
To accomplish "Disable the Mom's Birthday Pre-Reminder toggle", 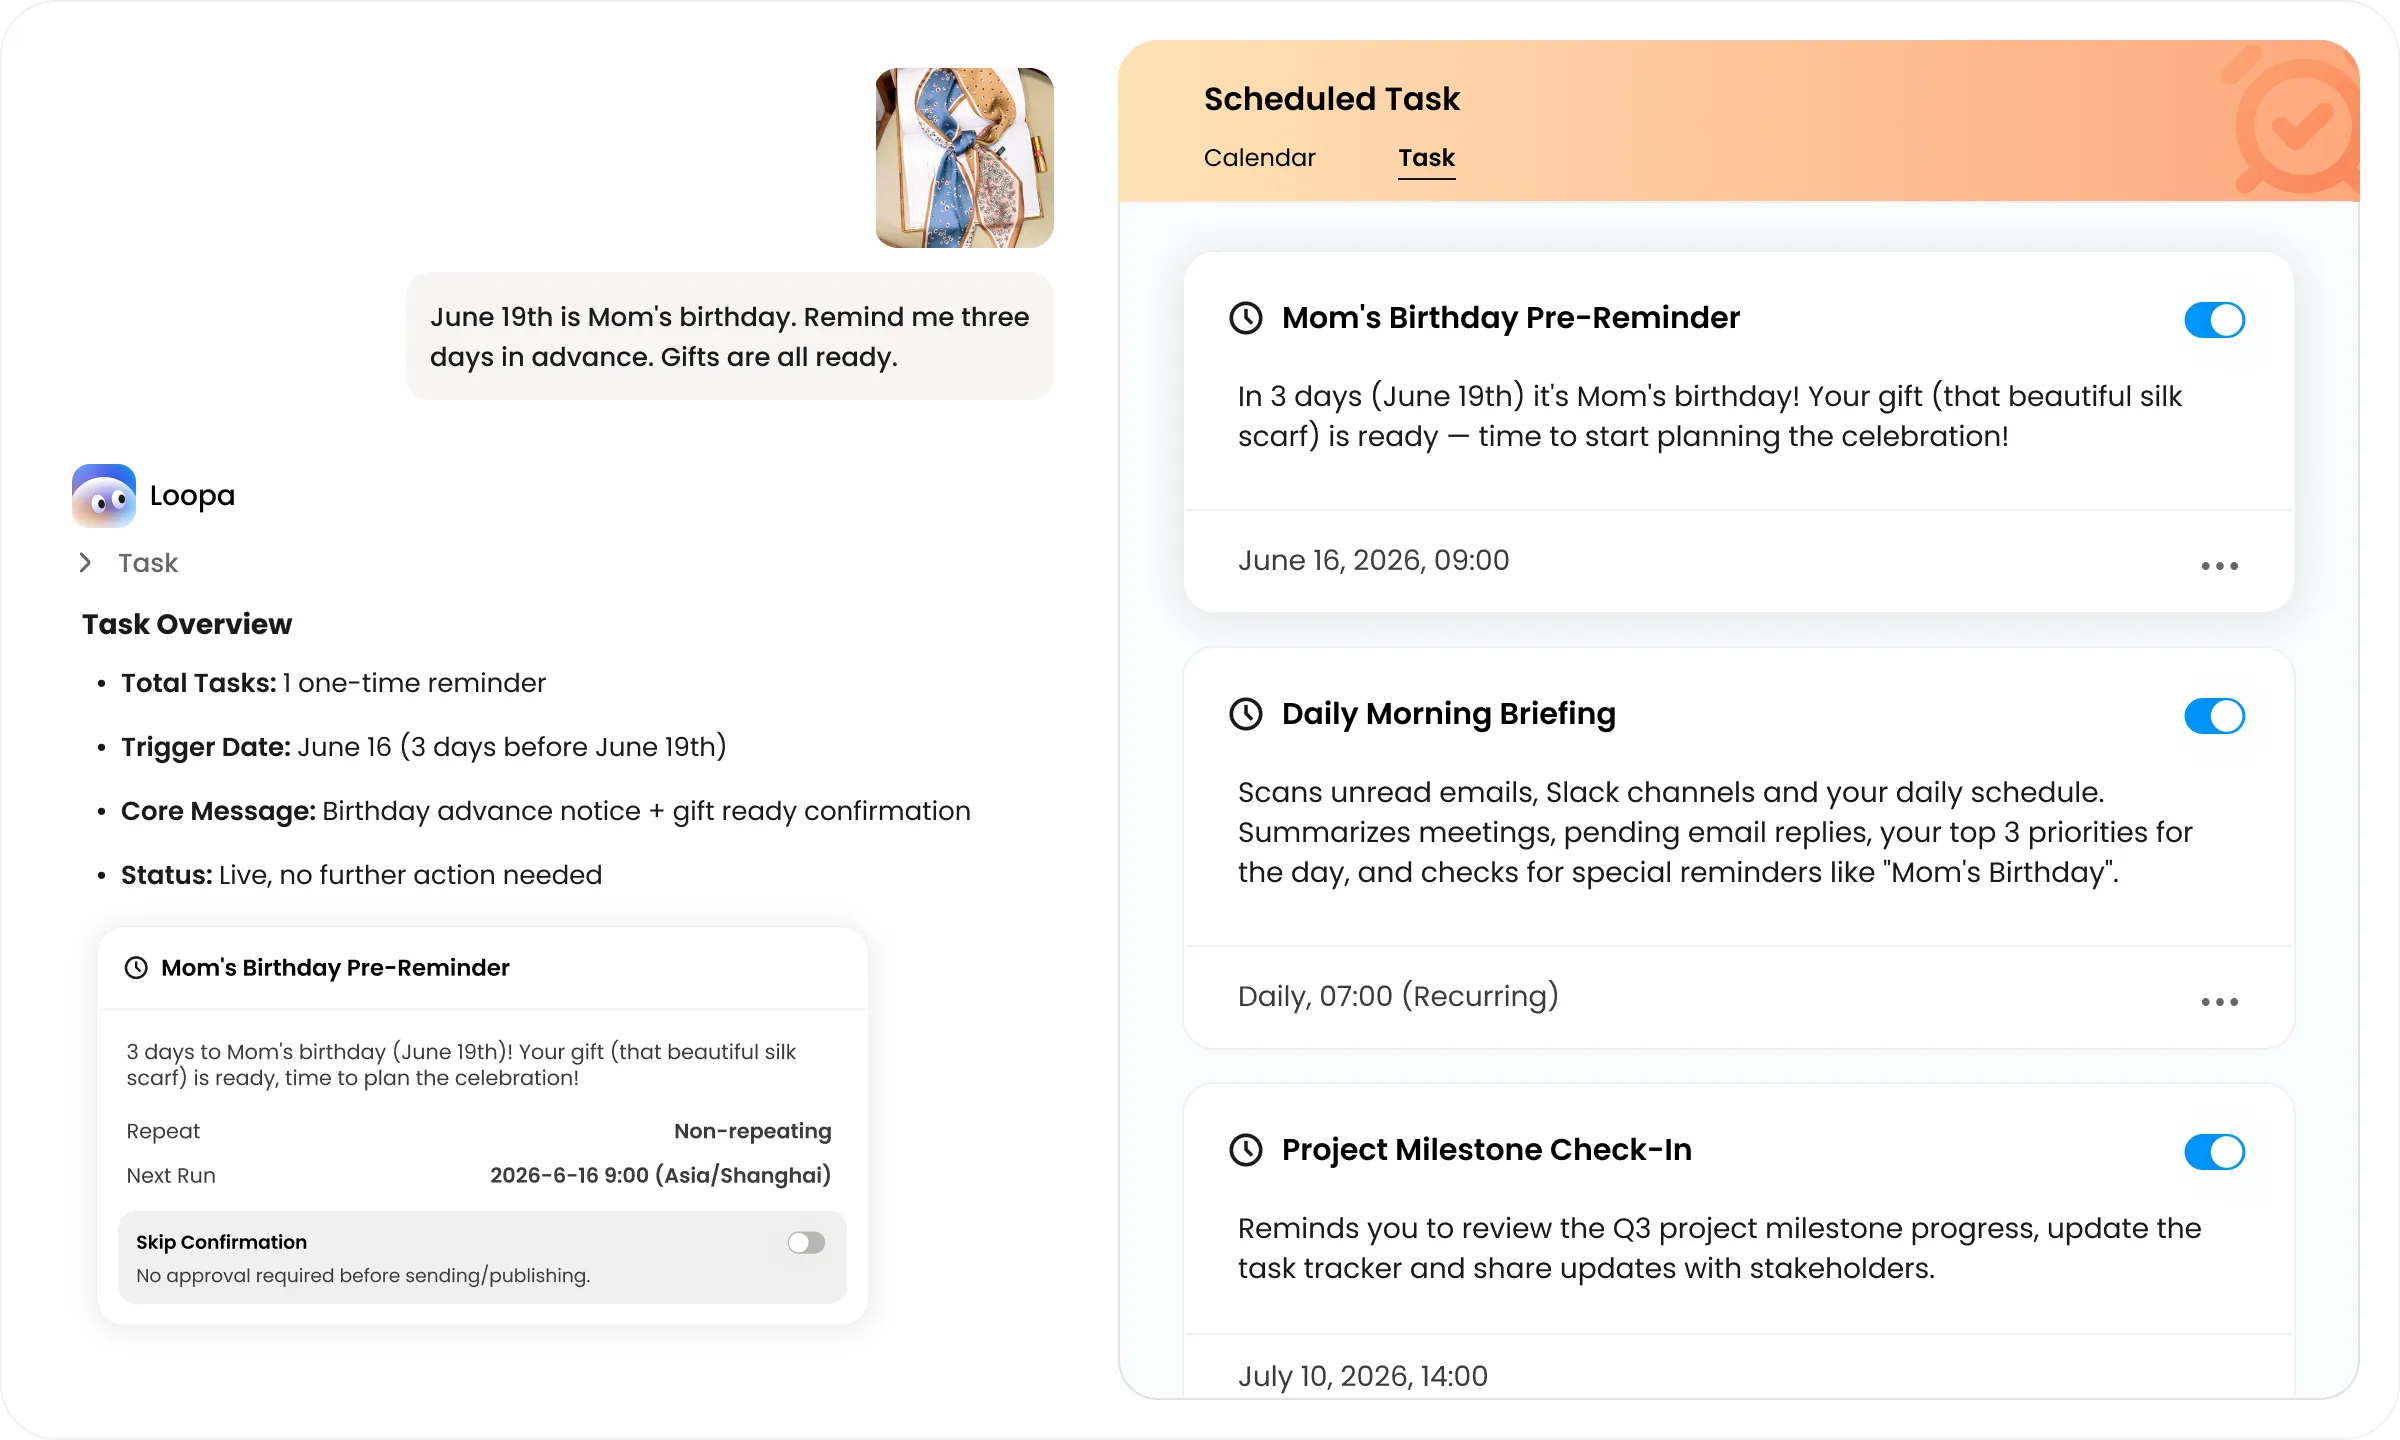I will (2215, 320).
